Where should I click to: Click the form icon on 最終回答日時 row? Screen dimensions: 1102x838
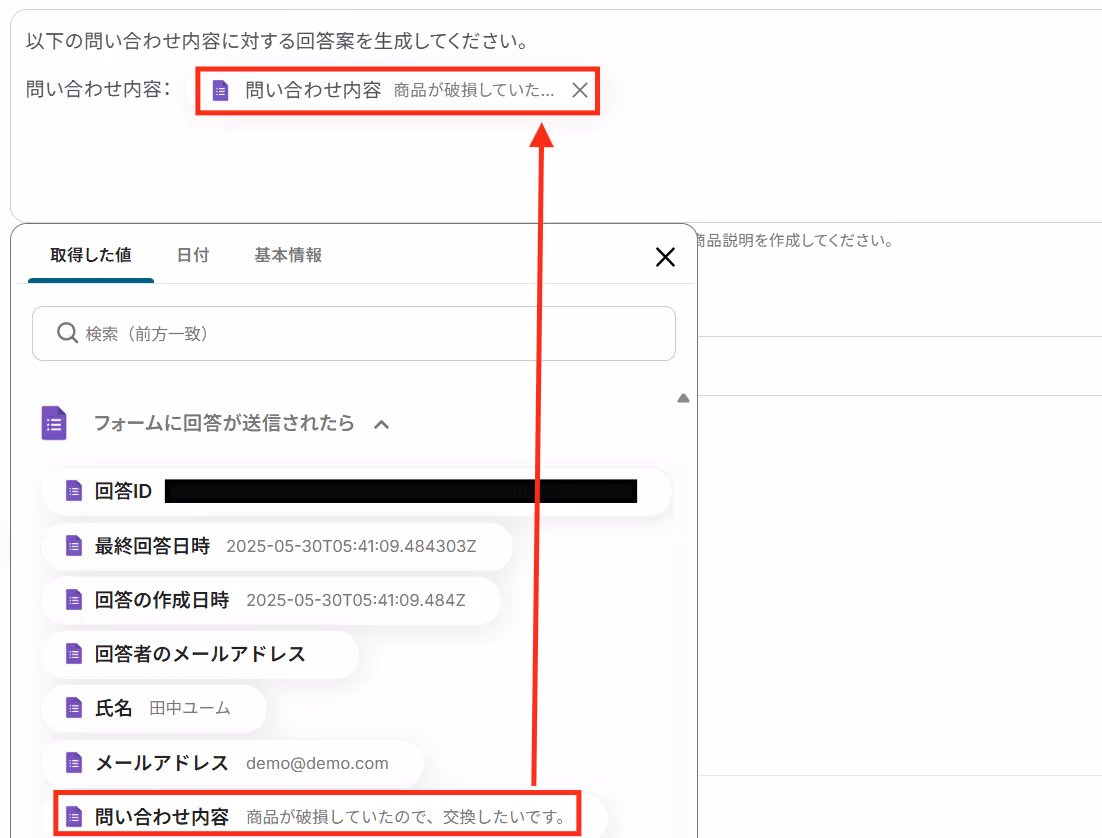coord(74,546)
